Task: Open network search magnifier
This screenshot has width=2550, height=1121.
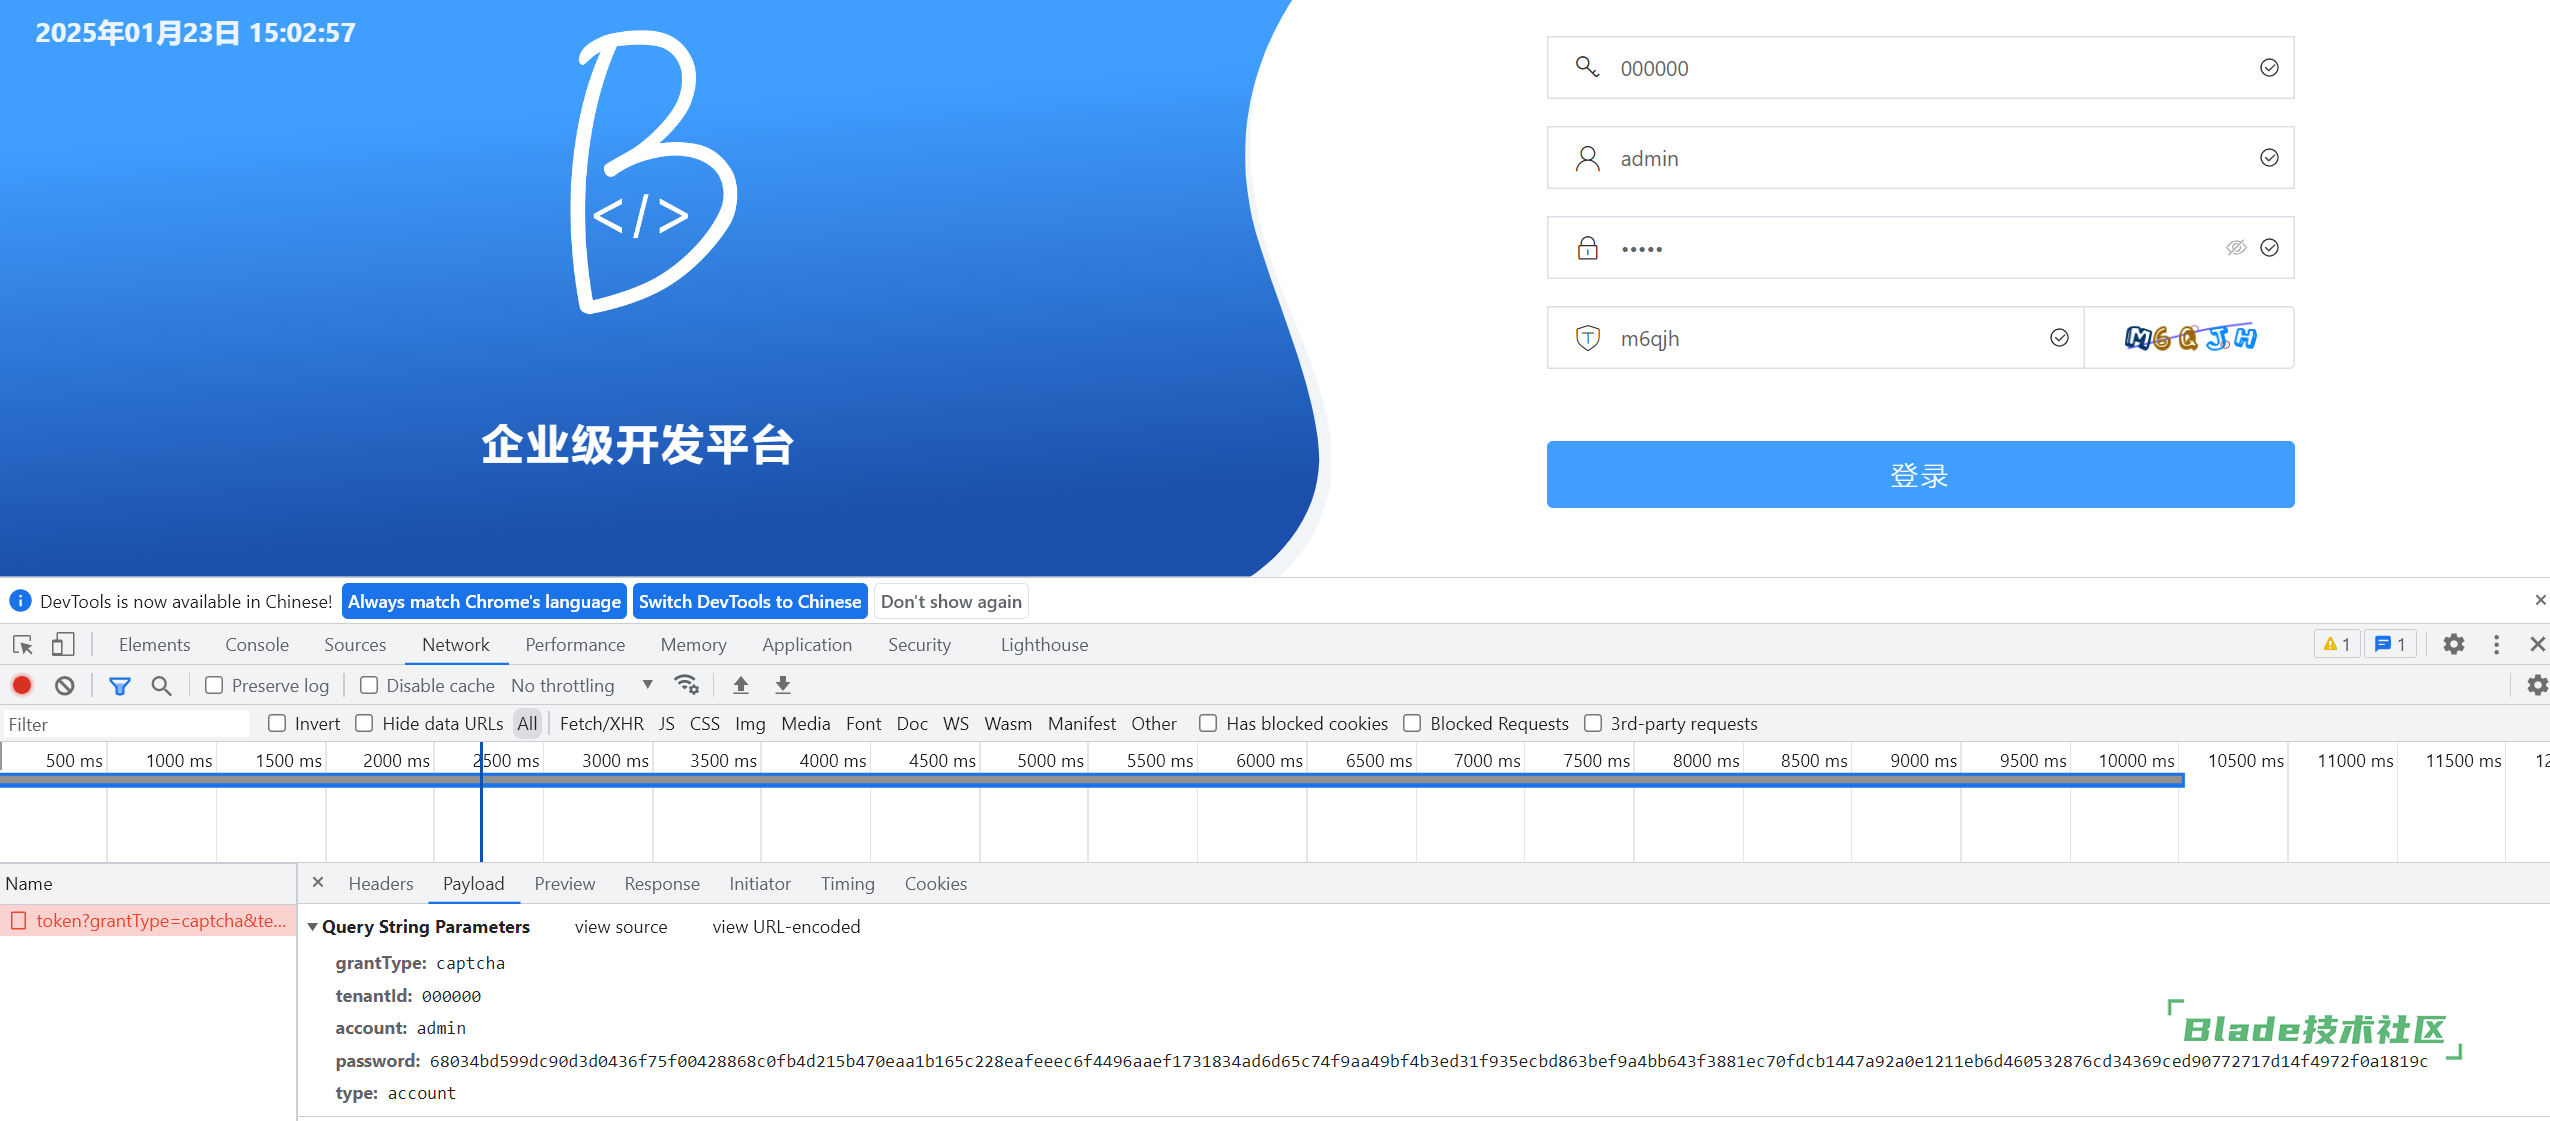Action: pyautogui.click(x=161, y=685)
